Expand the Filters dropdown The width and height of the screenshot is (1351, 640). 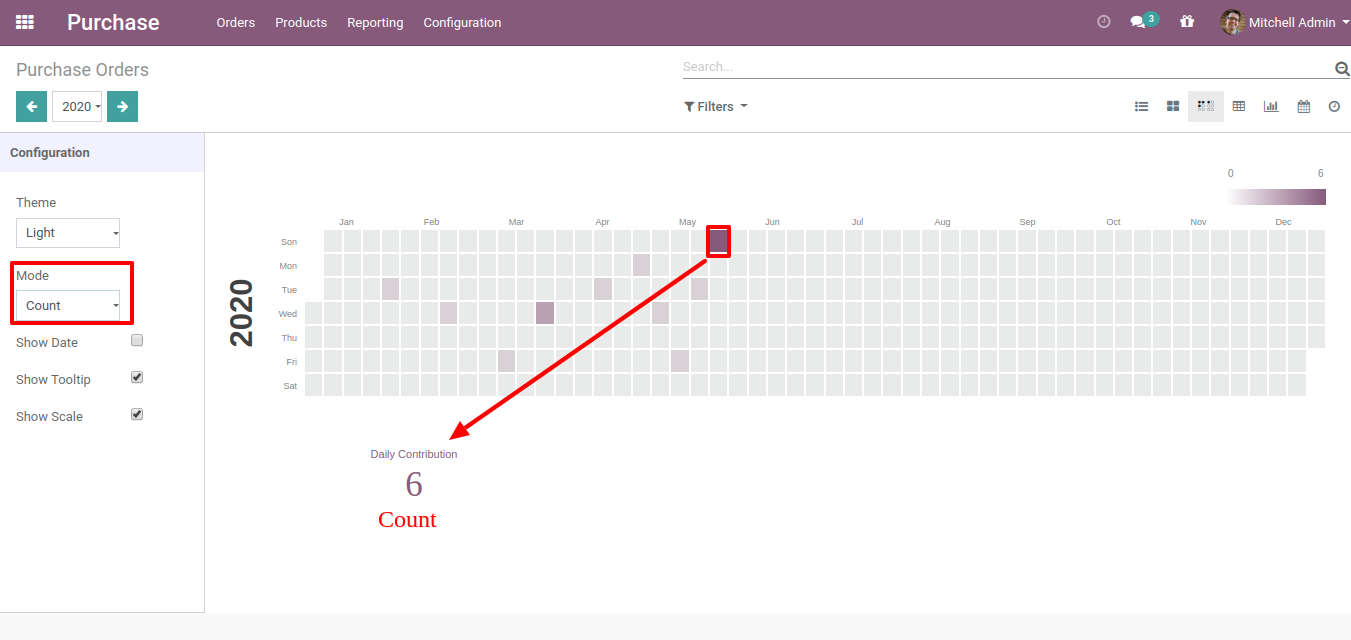coord(715,106)
